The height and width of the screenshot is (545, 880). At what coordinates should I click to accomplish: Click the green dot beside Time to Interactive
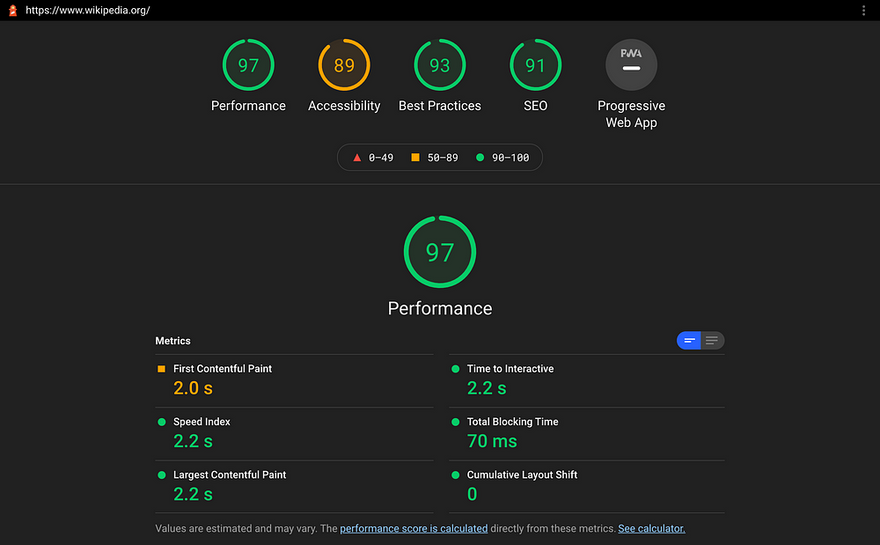coord(455,369)
